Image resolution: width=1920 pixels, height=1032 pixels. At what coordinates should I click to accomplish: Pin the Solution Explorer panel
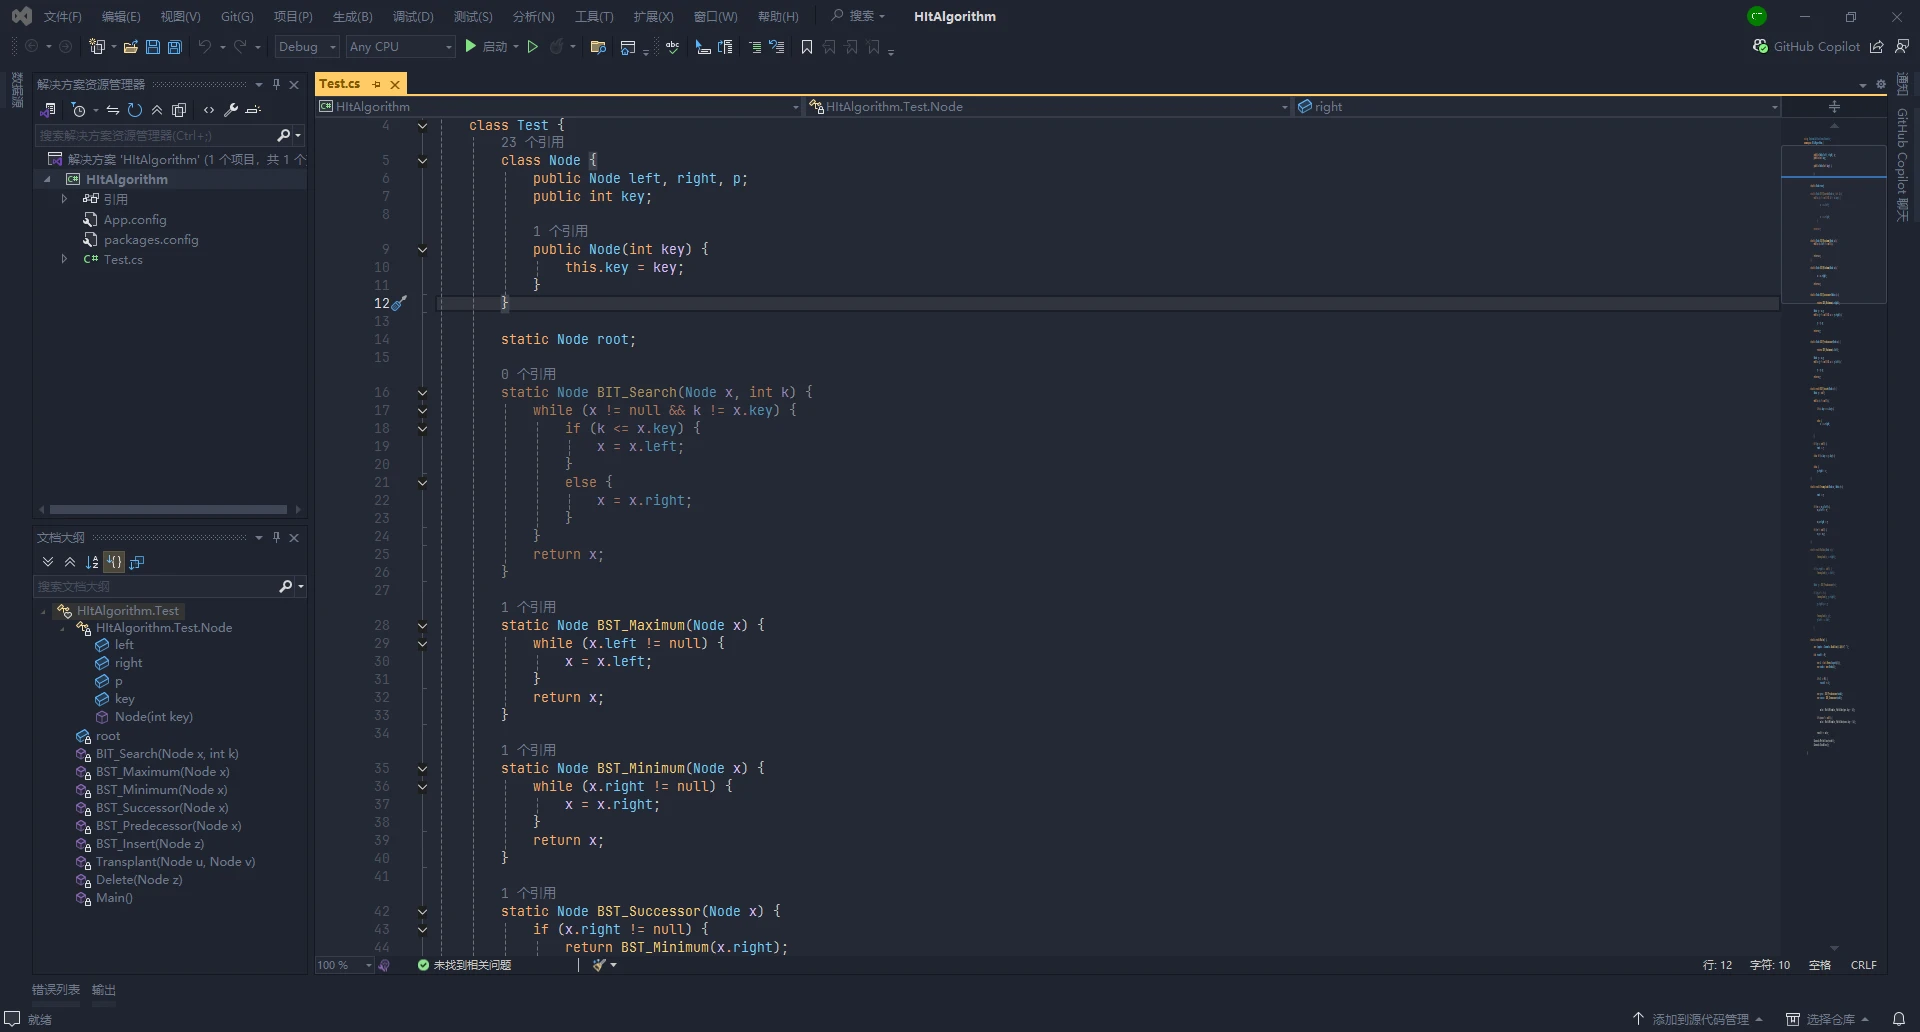(x=277, y=84)
